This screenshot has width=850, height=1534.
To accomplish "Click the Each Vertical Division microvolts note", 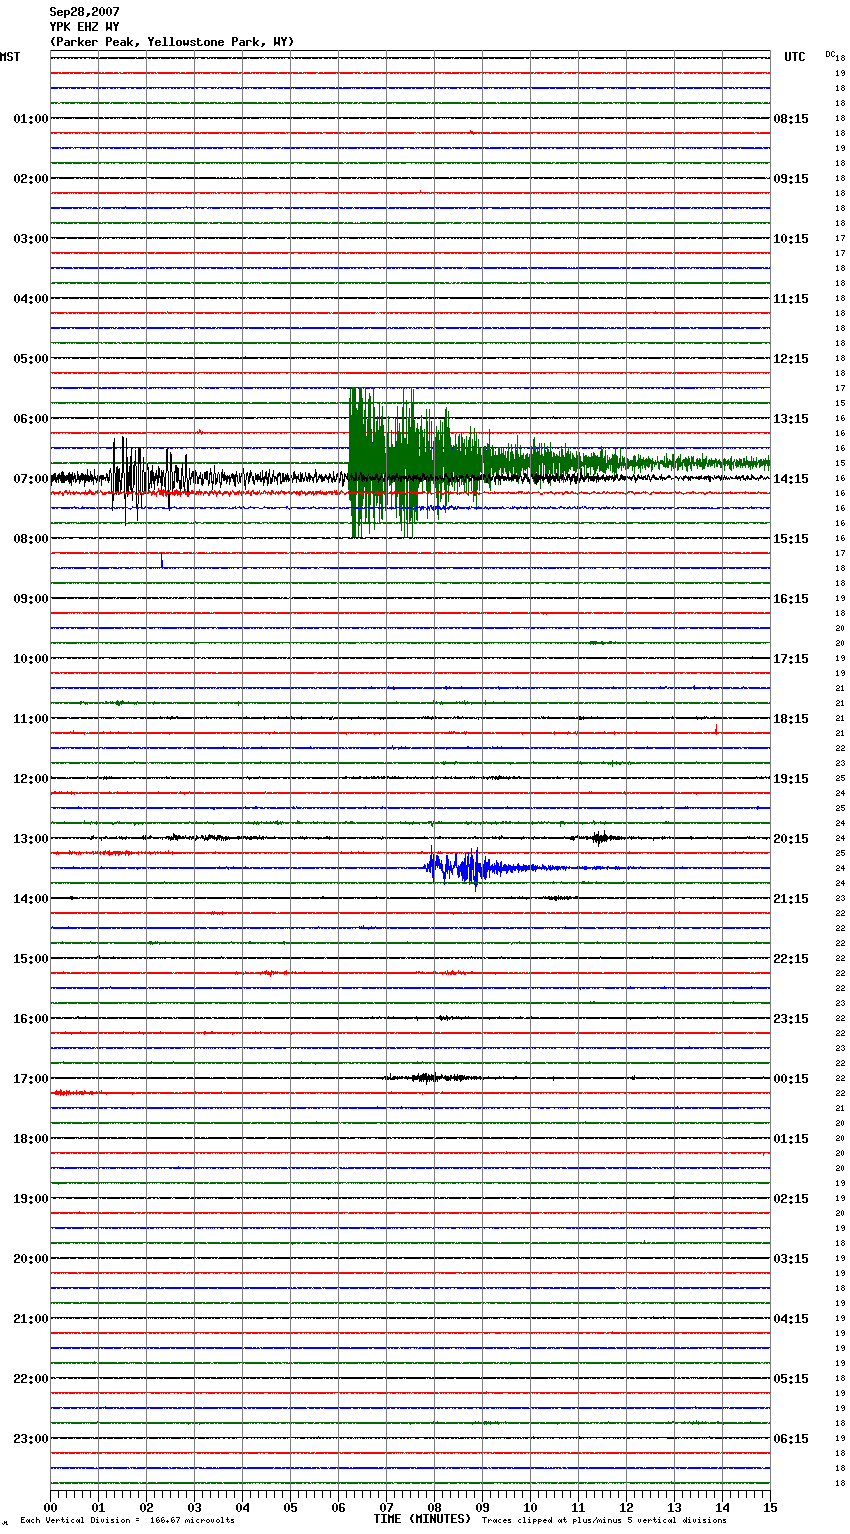I will [128, 1520].
